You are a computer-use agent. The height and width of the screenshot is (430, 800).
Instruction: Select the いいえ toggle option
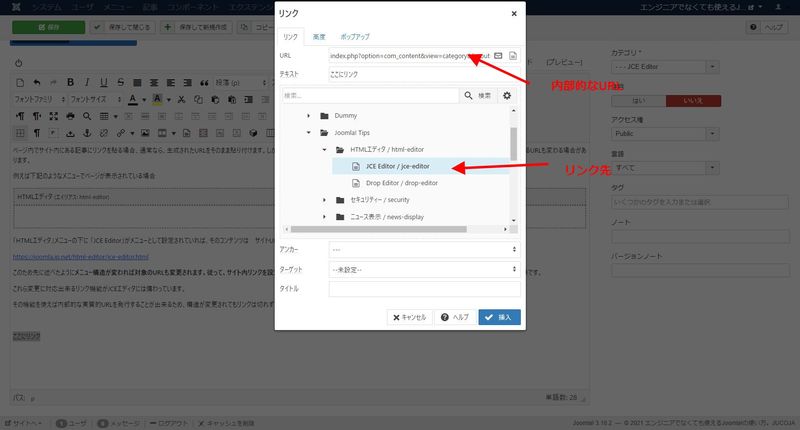(692, 102)
